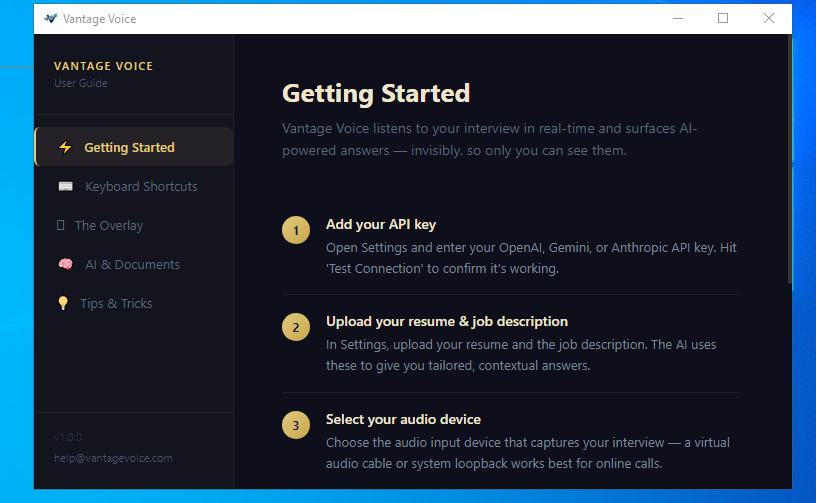Click the vertical scrollbar of the guide
Screen dimensions: 816x503
tap(789, 161)
